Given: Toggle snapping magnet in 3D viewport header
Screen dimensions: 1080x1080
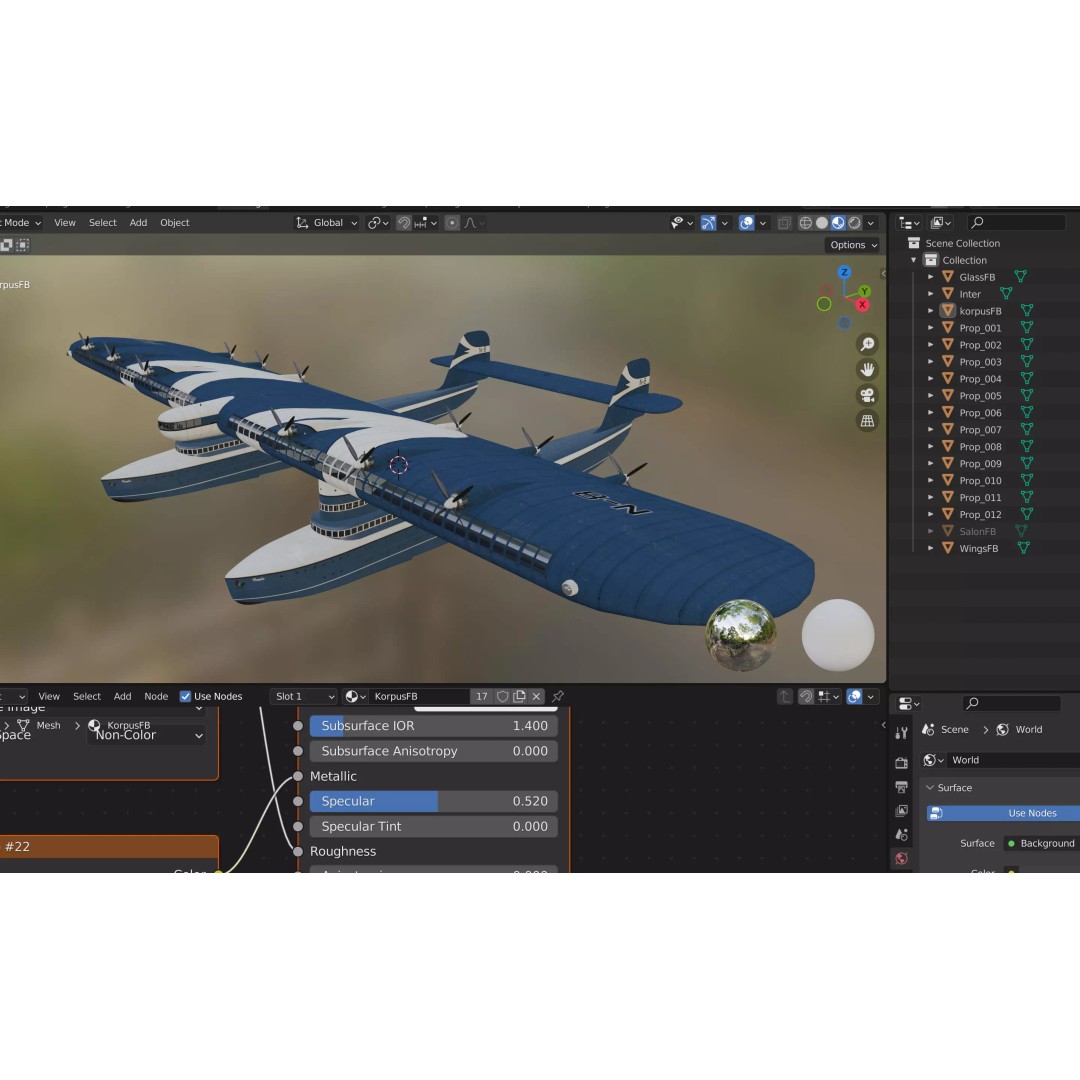Looking at the screenshot, I should 404,222.
